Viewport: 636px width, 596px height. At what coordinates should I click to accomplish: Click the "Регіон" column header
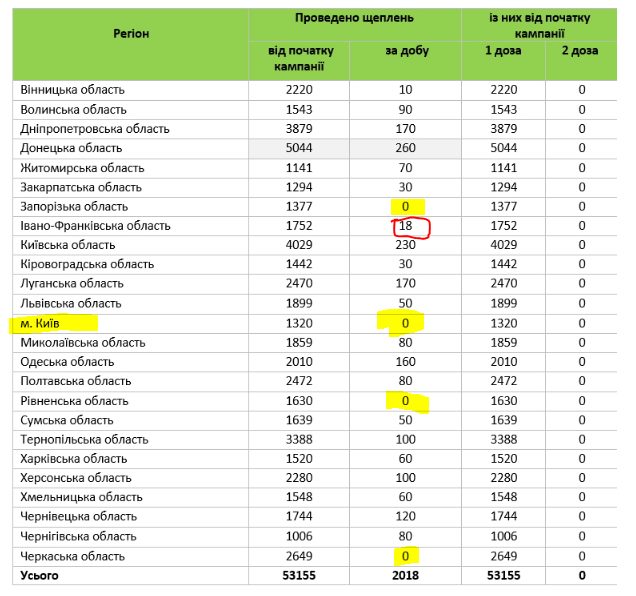pyautogui.click(x=129, y=33)
